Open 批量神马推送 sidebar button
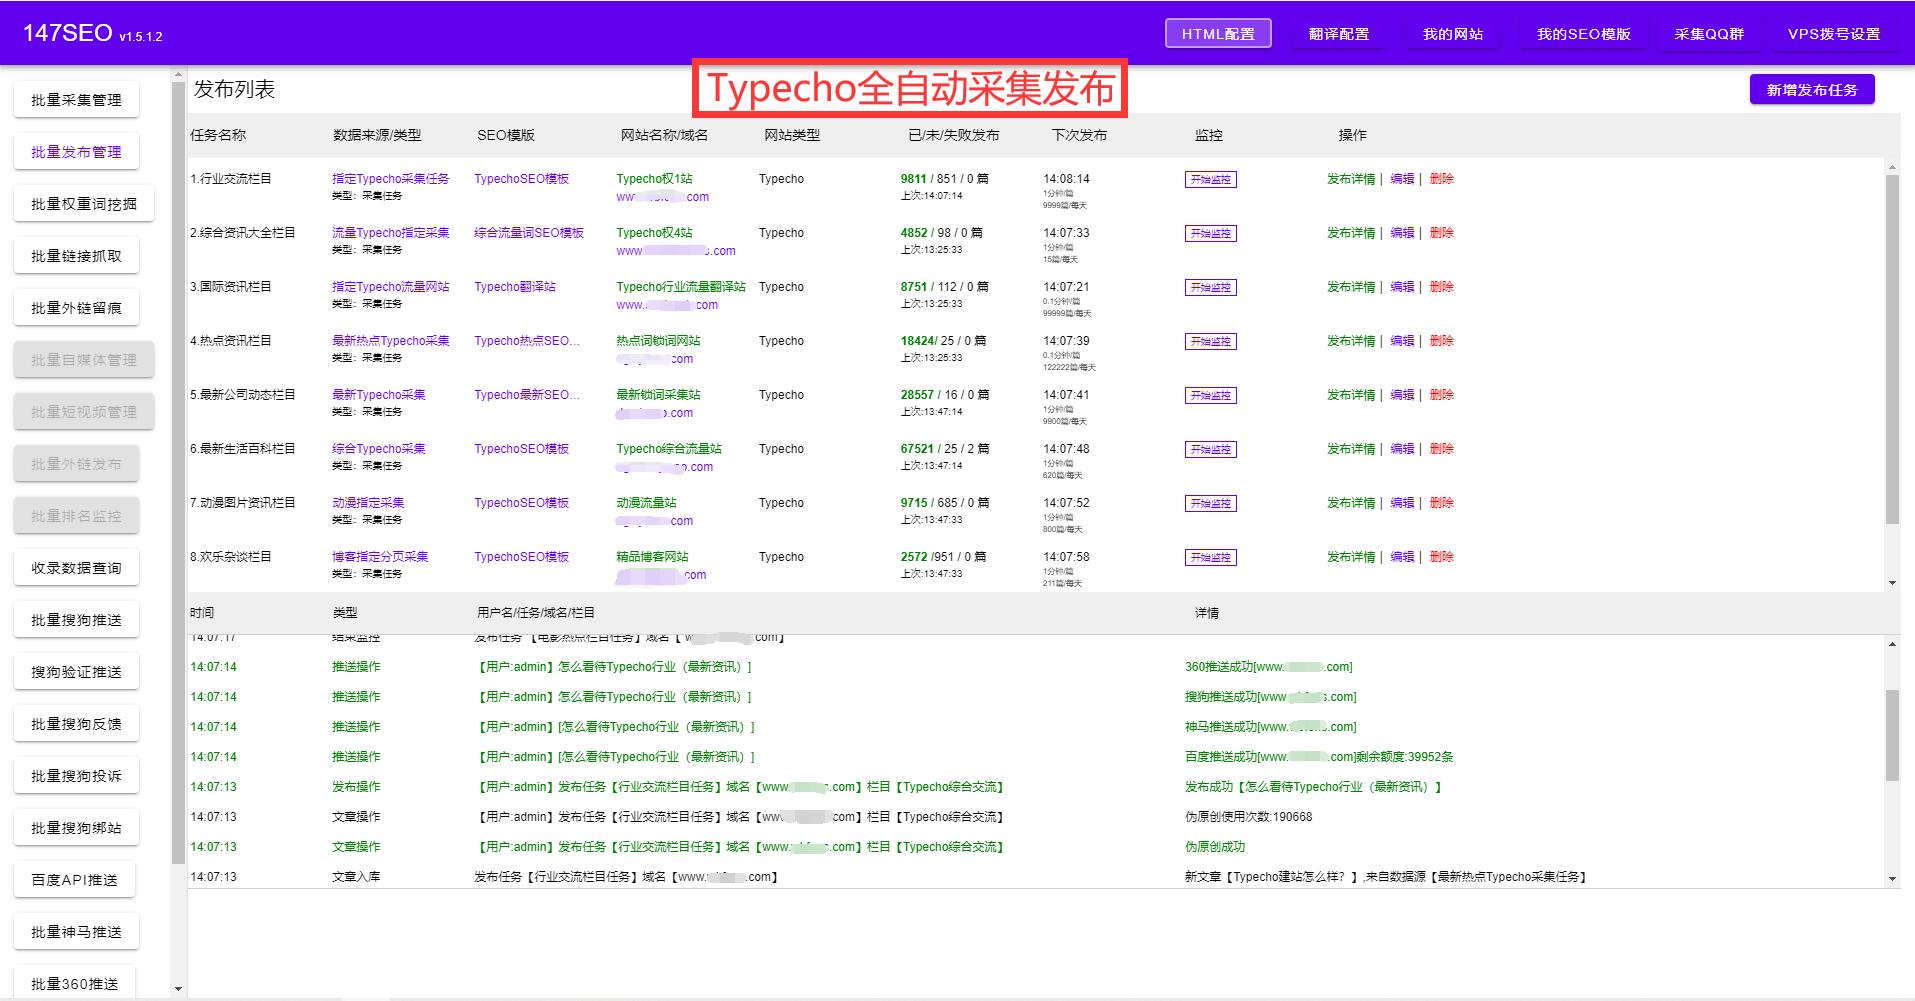This screenshot has height=1001, width=1915. pyautogui.click(x=76, y=932)
